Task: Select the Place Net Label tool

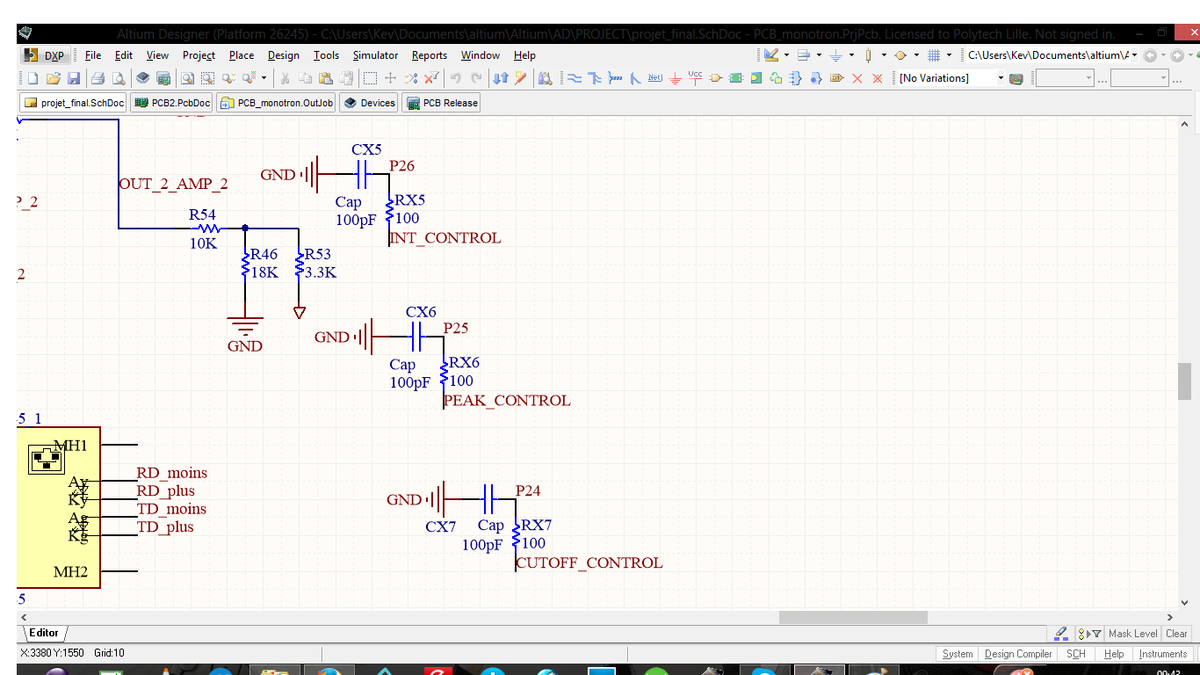Action: point(654,78)
